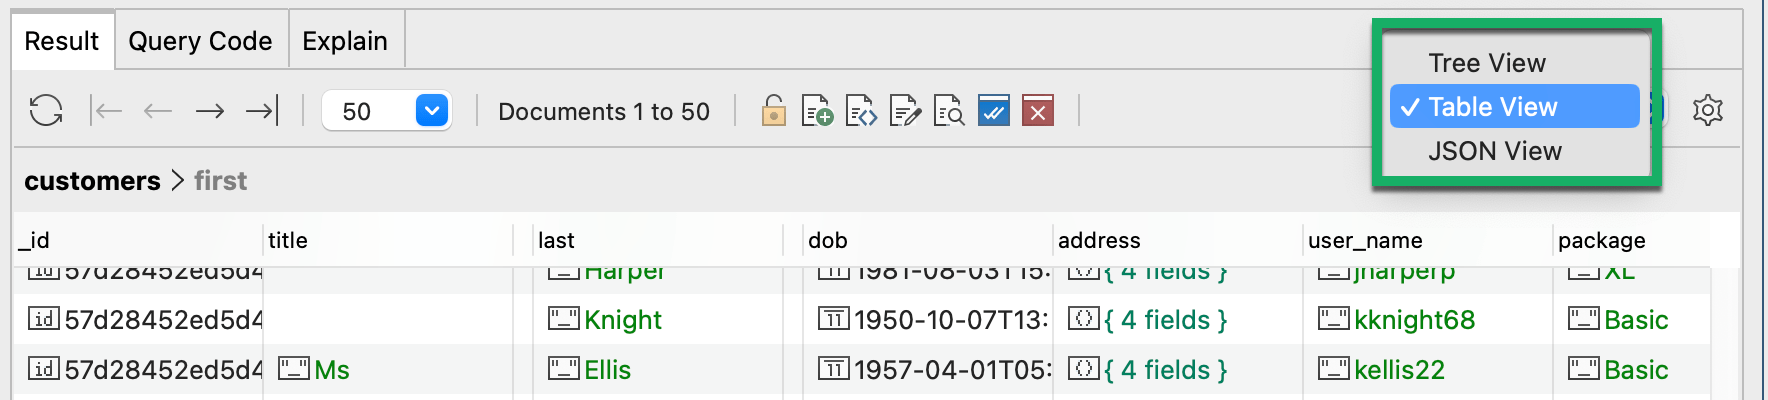Switch to the Query Code tab
Viewport: 1768px width, 400px height.
point(201,41)
